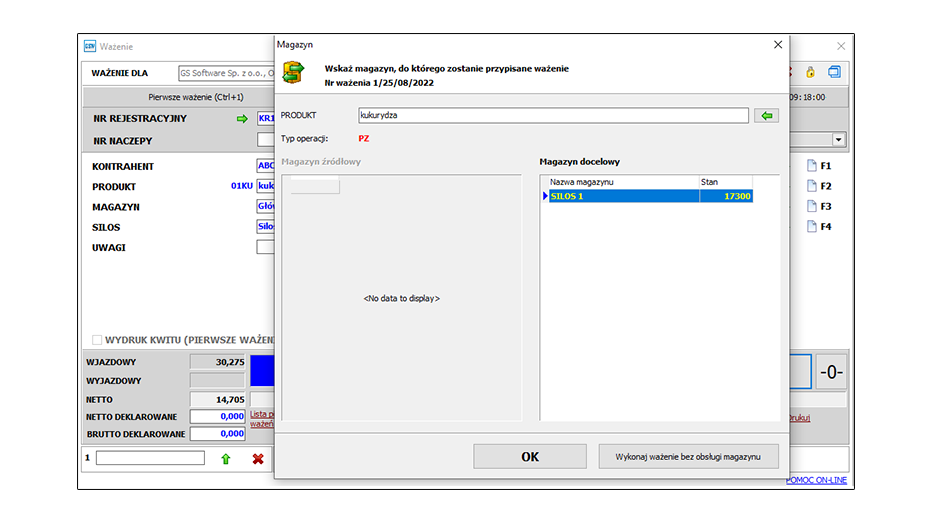Click the green up arrow at bottom

226,458
